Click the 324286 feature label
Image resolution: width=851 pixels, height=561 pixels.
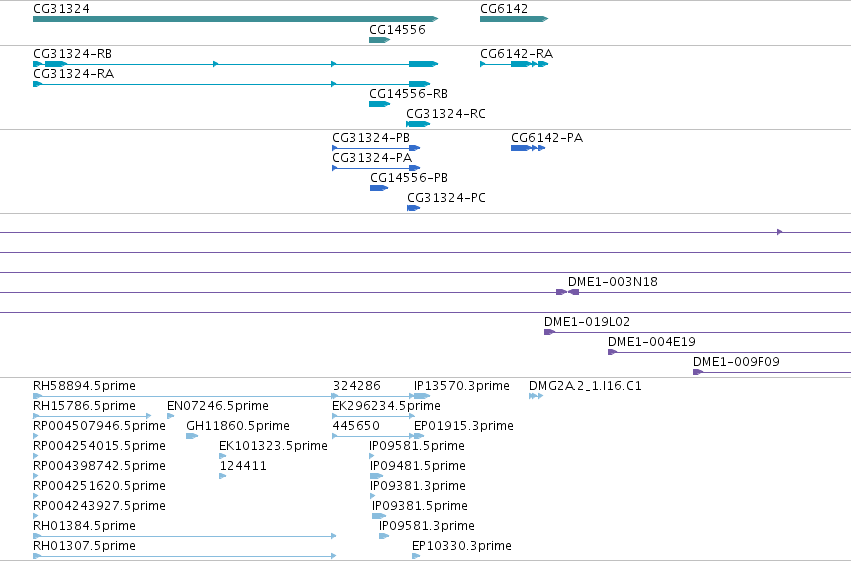click(x=356, y=386)
